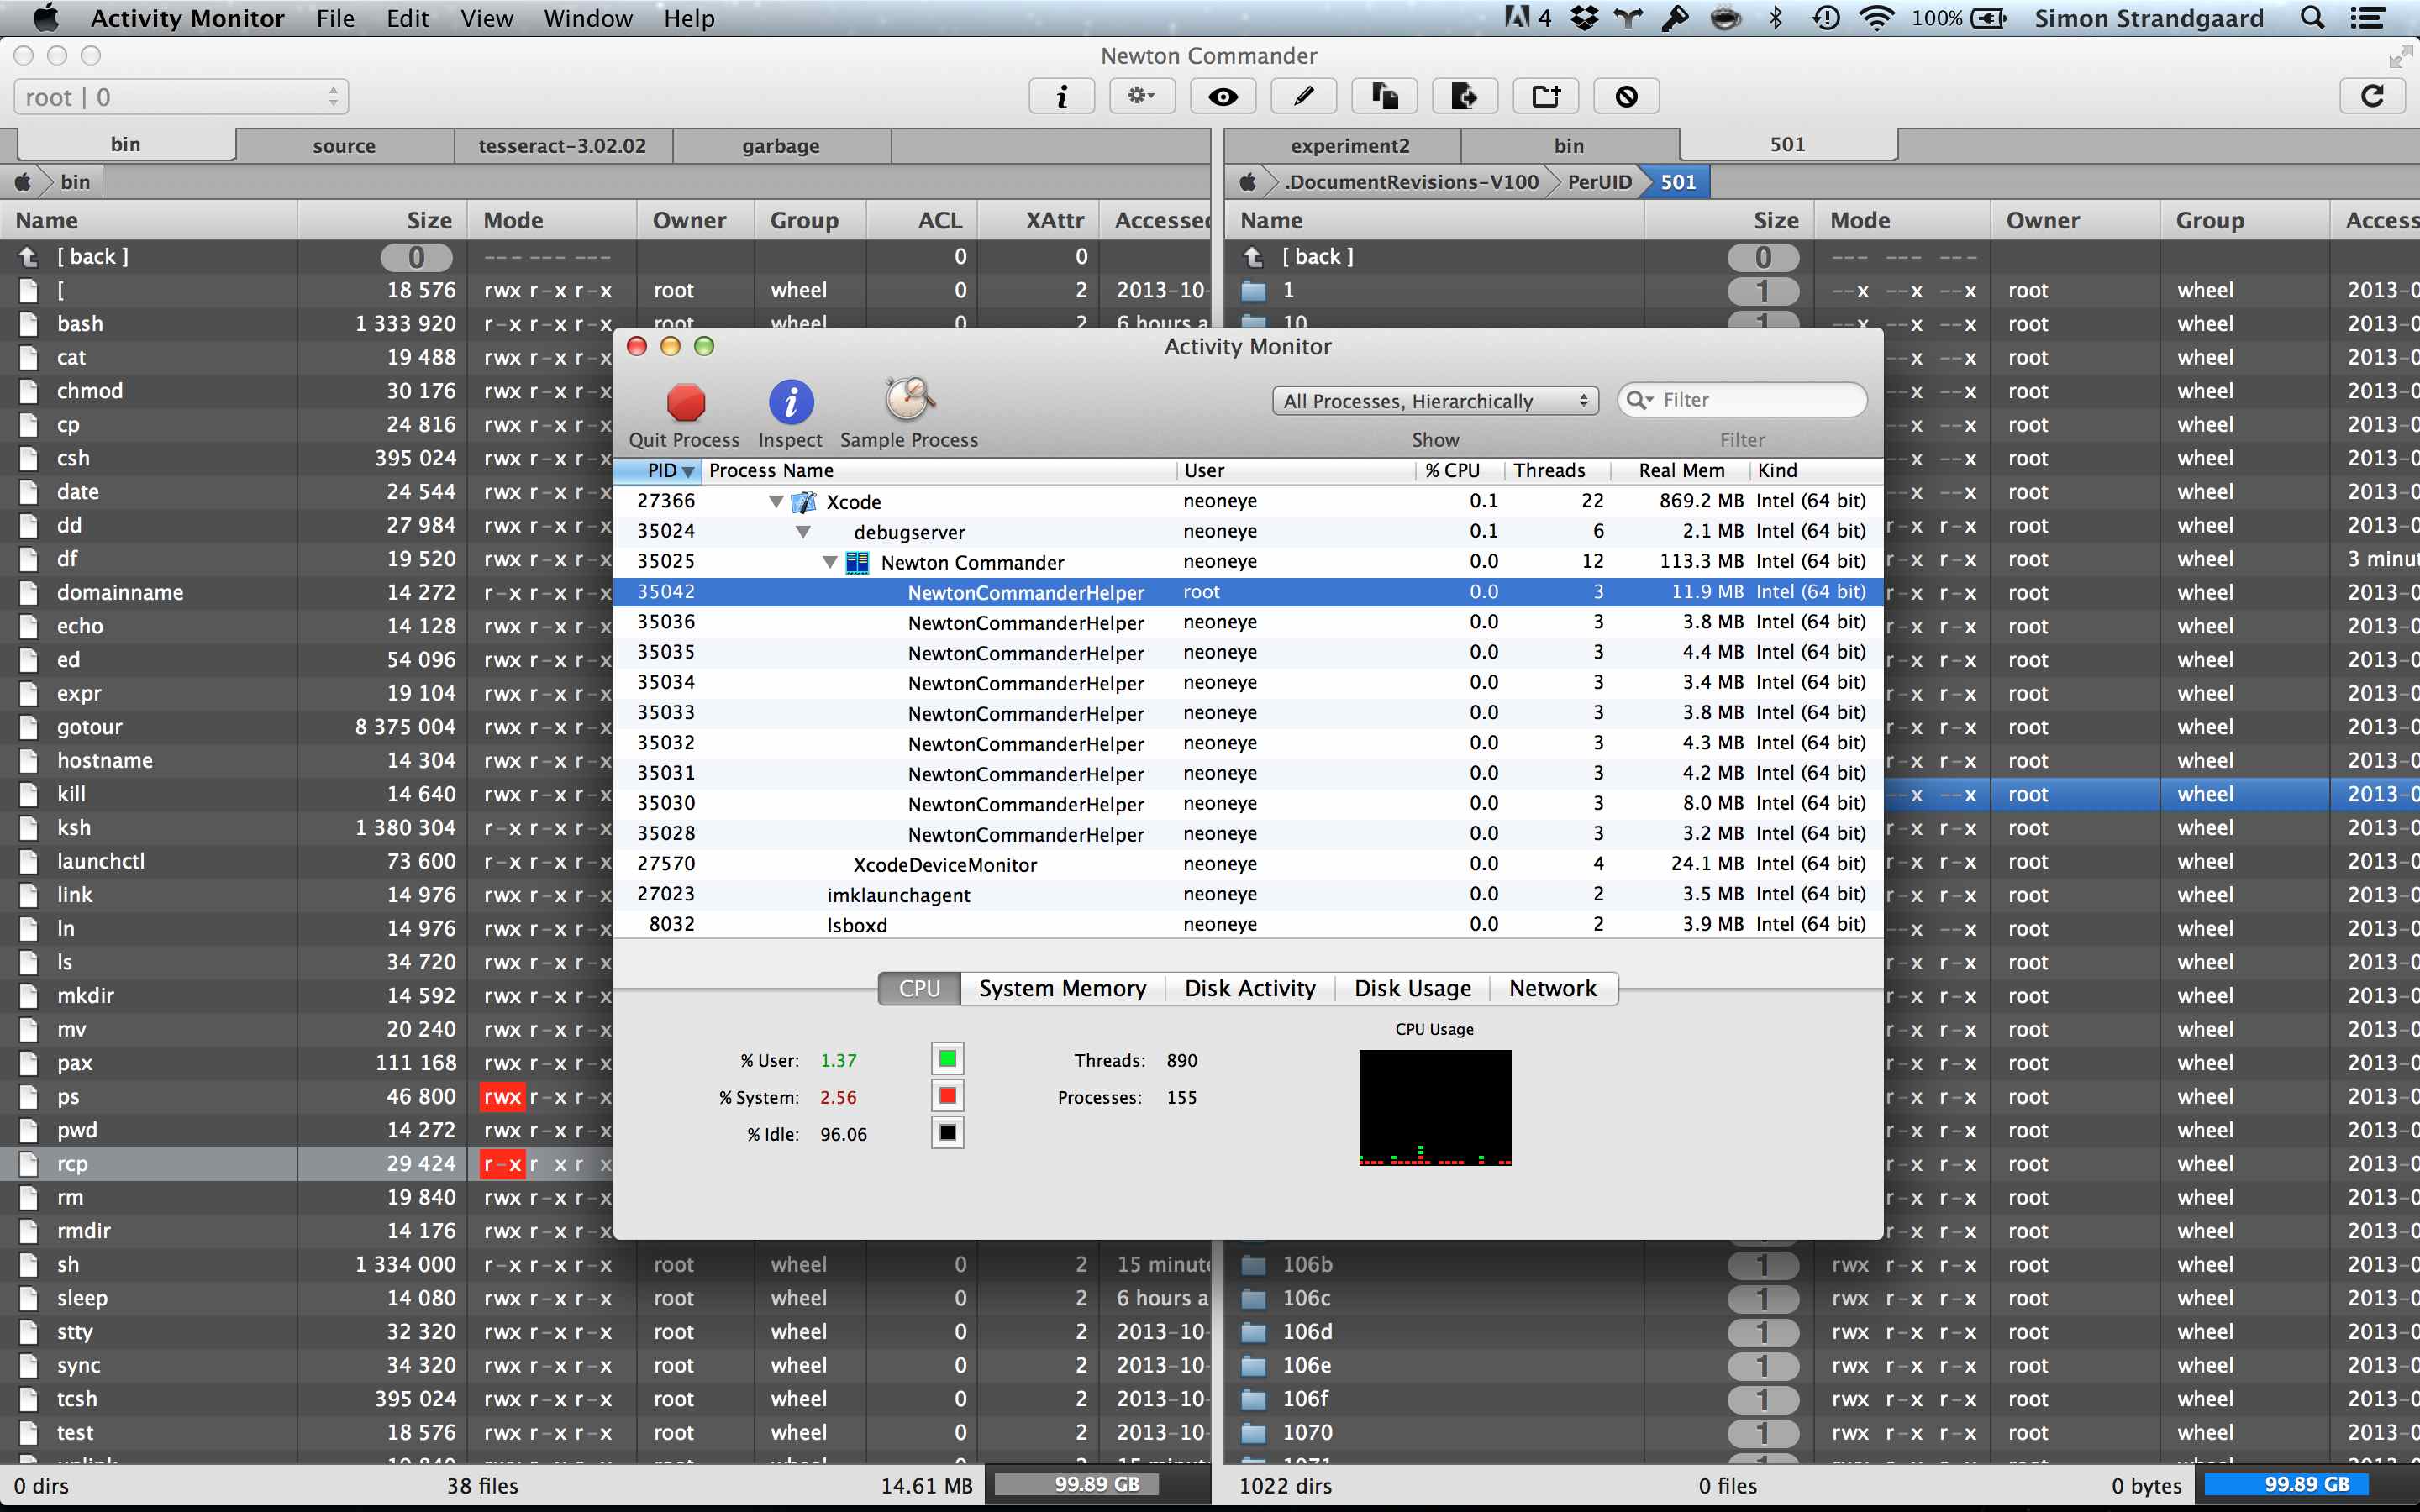This screenshot has width=2420, height=1512.
Task: Click the CPU Usage graph
Action: 1435,1107
